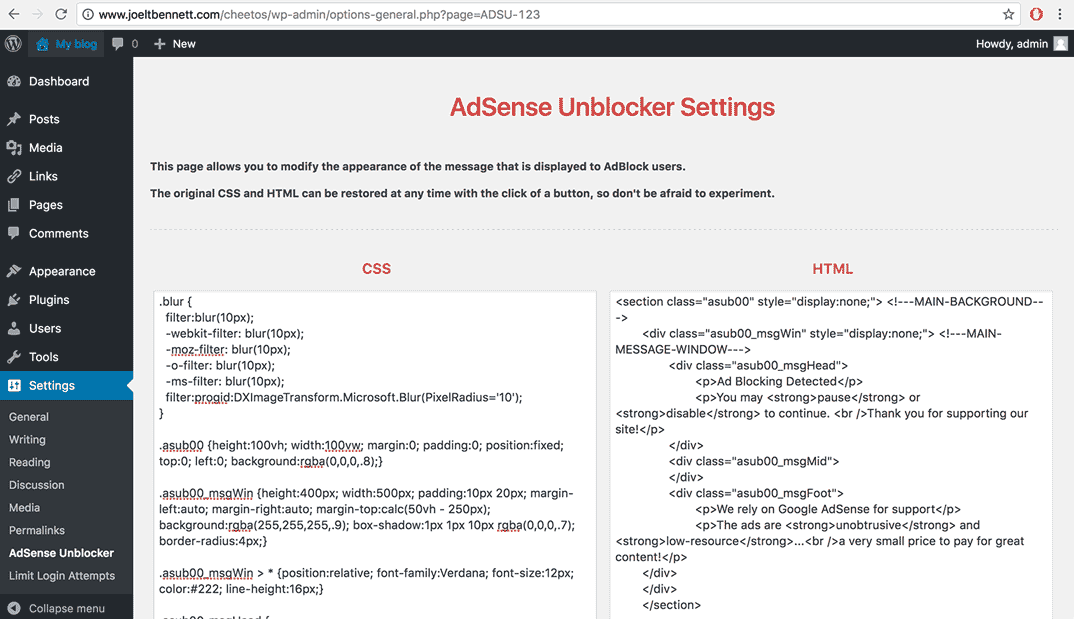1074x619 pixels.
Task: Click the Settings sliders icon
Action: pos(14,386)
